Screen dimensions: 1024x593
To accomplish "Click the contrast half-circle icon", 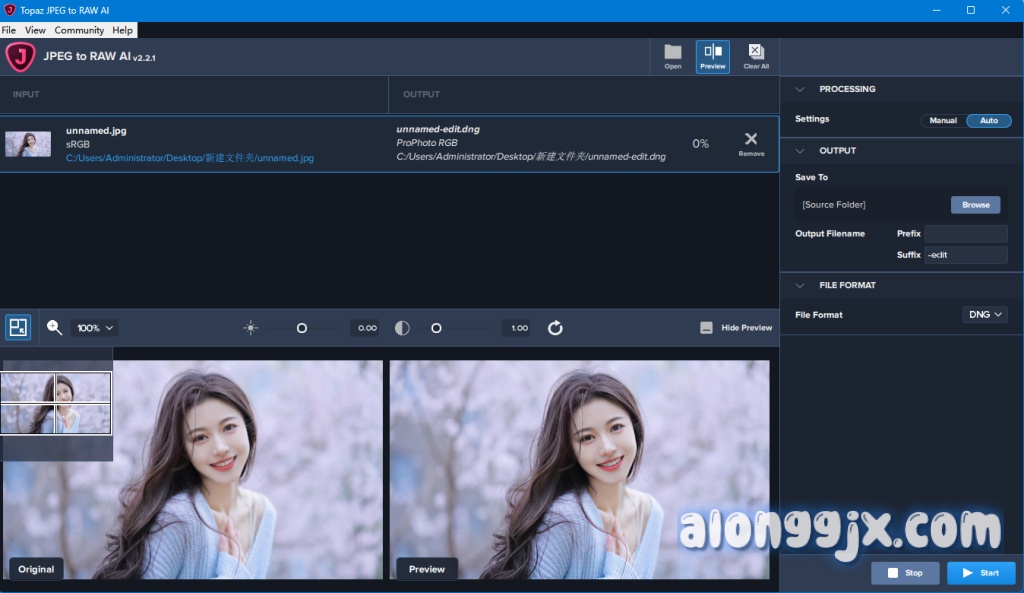I will click(402, 328).
